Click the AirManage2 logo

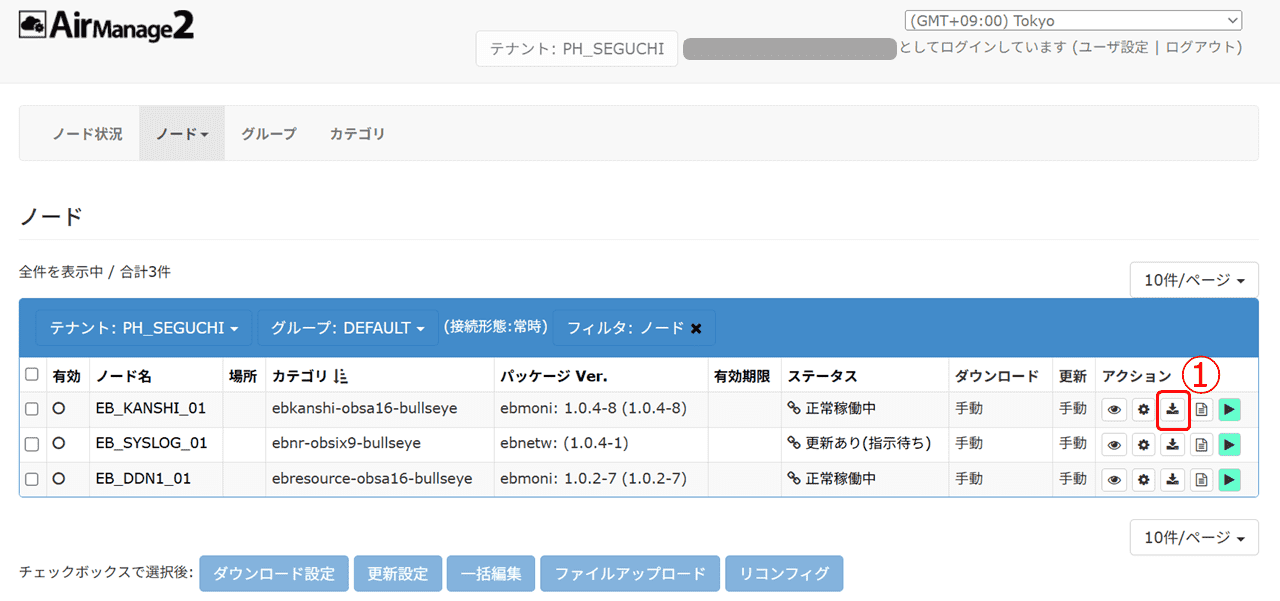(x=106, y=26)
